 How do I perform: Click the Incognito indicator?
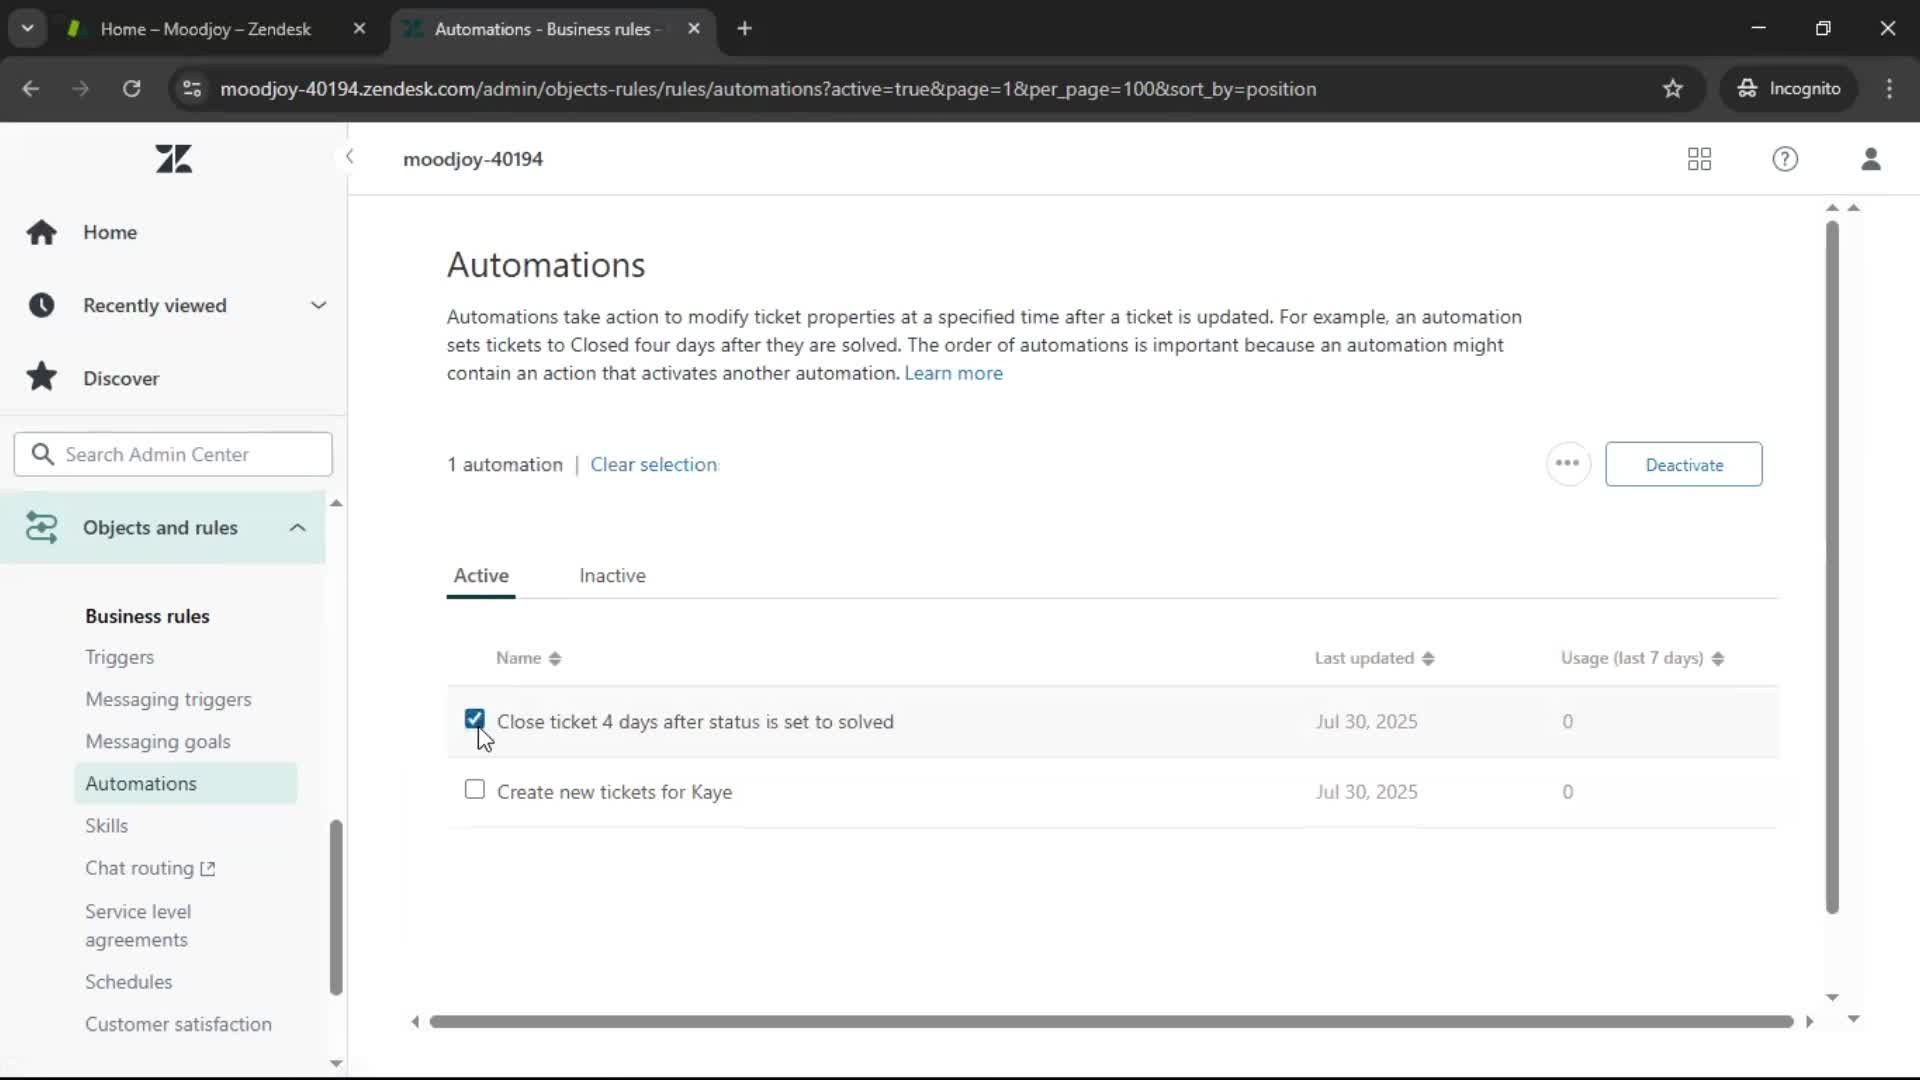tap(1789, 89)
